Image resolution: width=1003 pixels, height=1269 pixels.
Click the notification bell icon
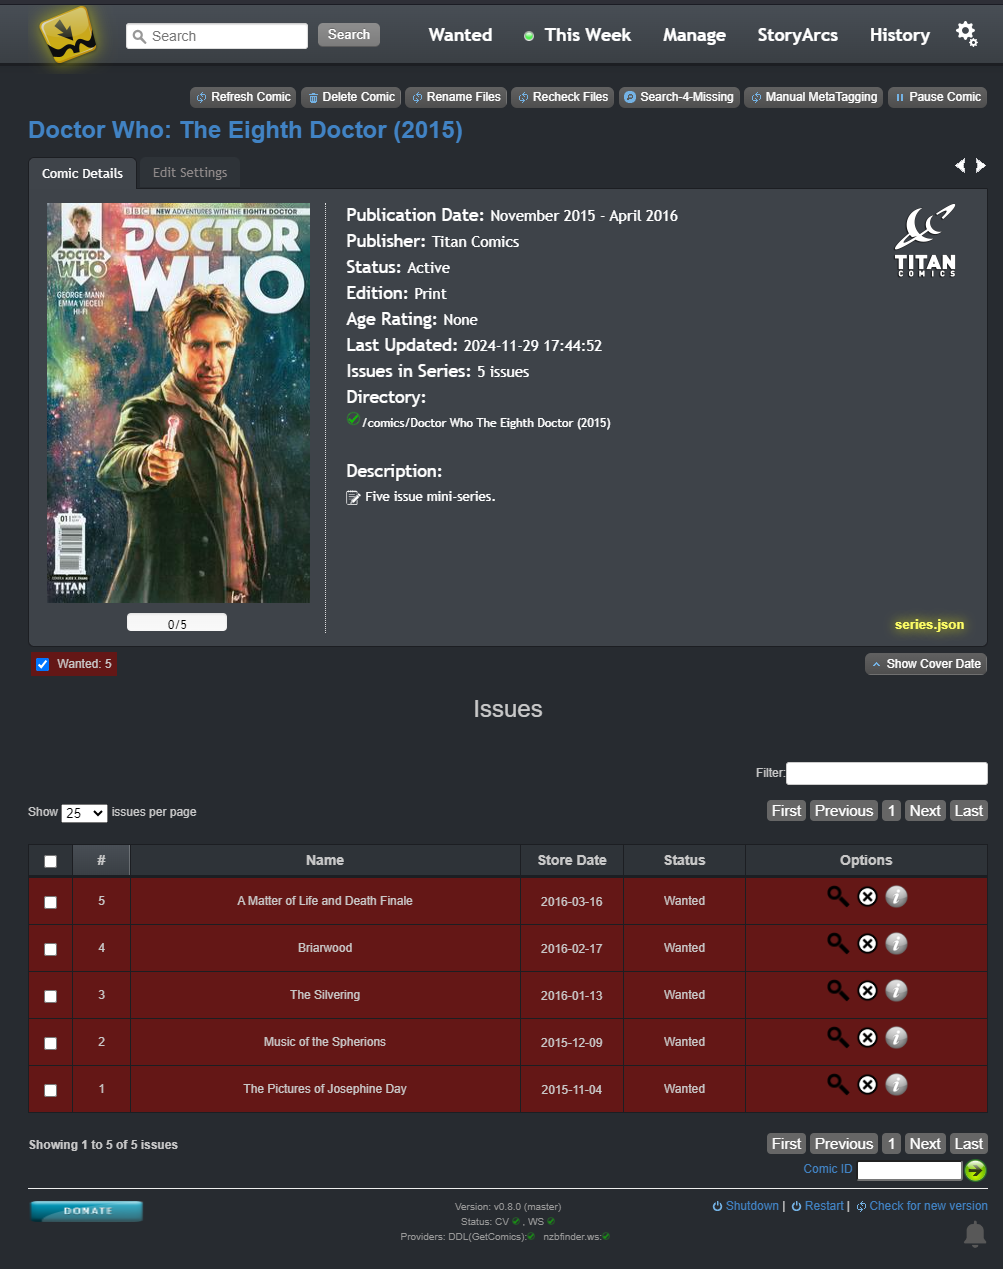click(x=974, y=1234)
